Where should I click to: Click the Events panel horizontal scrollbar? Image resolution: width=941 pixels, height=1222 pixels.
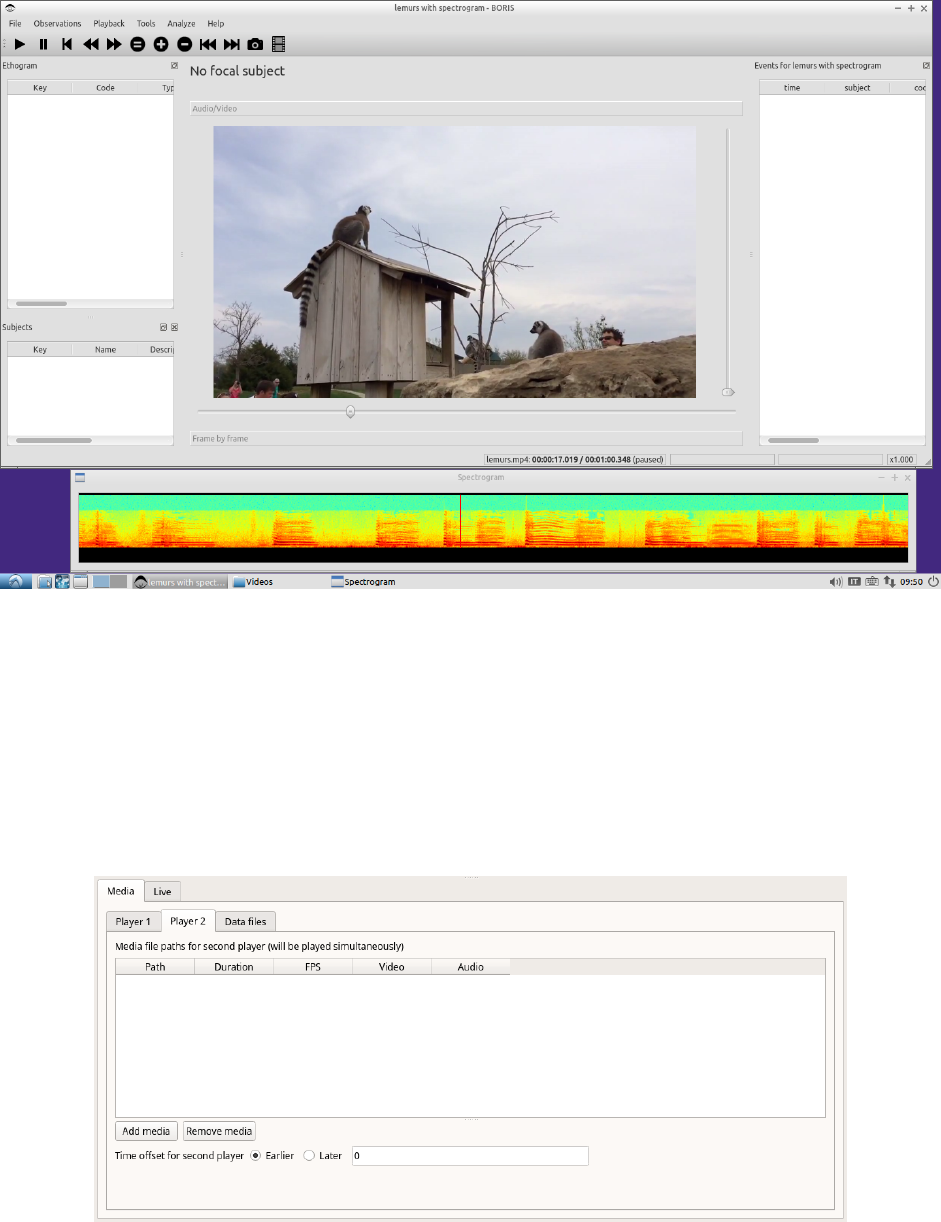pyautogui.click(x=793, y=440)
